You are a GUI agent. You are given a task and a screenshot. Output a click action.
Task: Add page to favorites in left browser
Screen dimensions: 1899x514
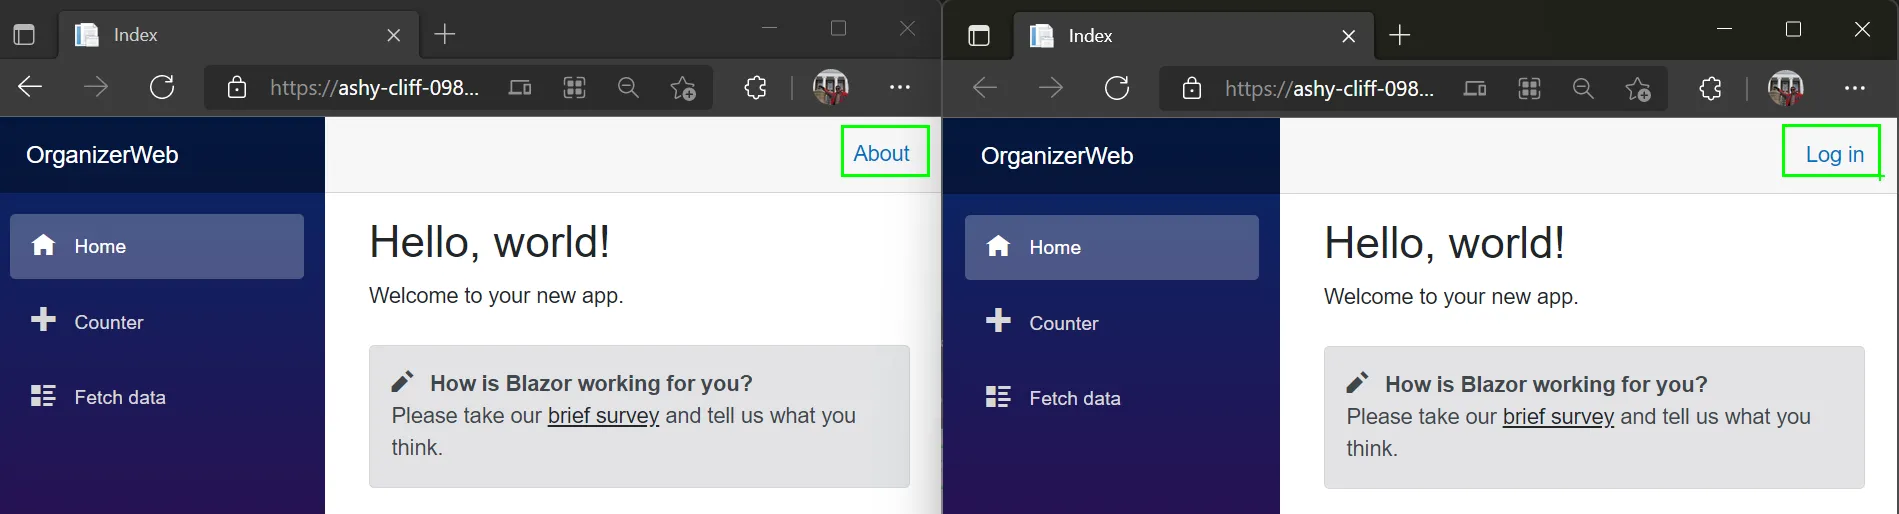click(683, 88)
